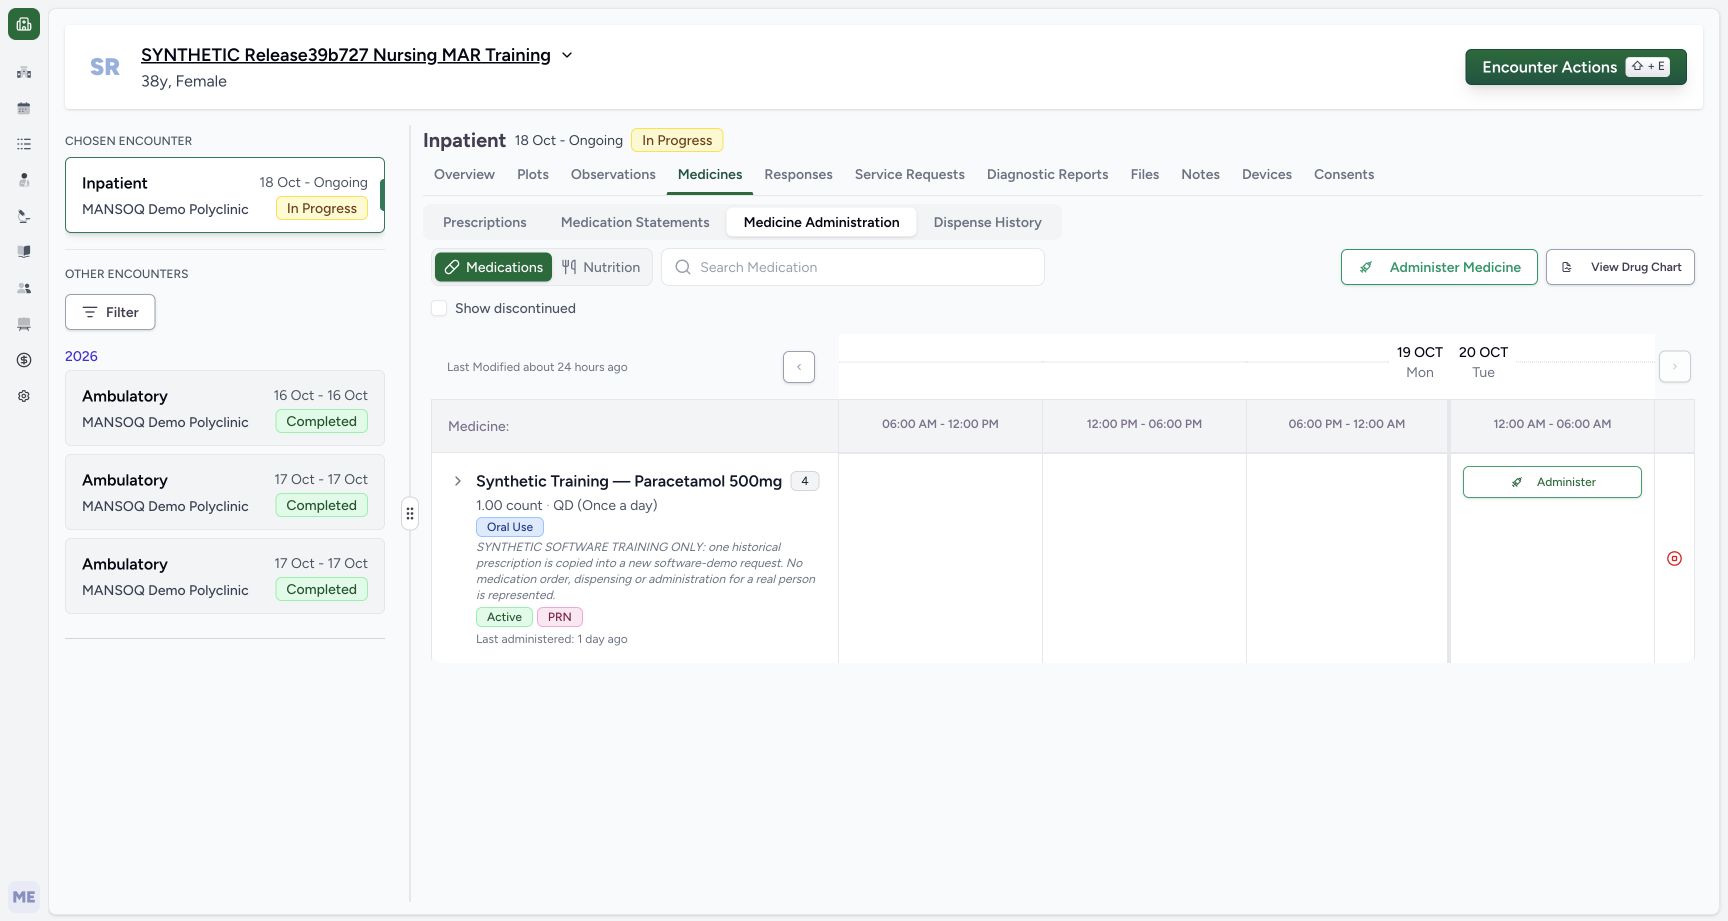The width and height of the screenshot is (1728, 921).
Task: Open the task list sidebar icon
Action: 24,144
